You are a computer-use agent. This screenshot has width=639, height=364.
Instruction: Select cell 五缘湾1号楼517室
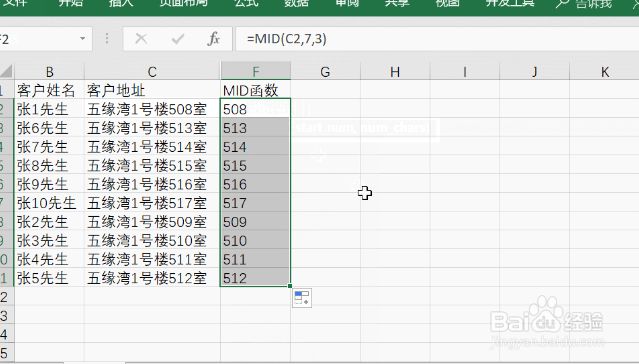click(x=152, y=203)
